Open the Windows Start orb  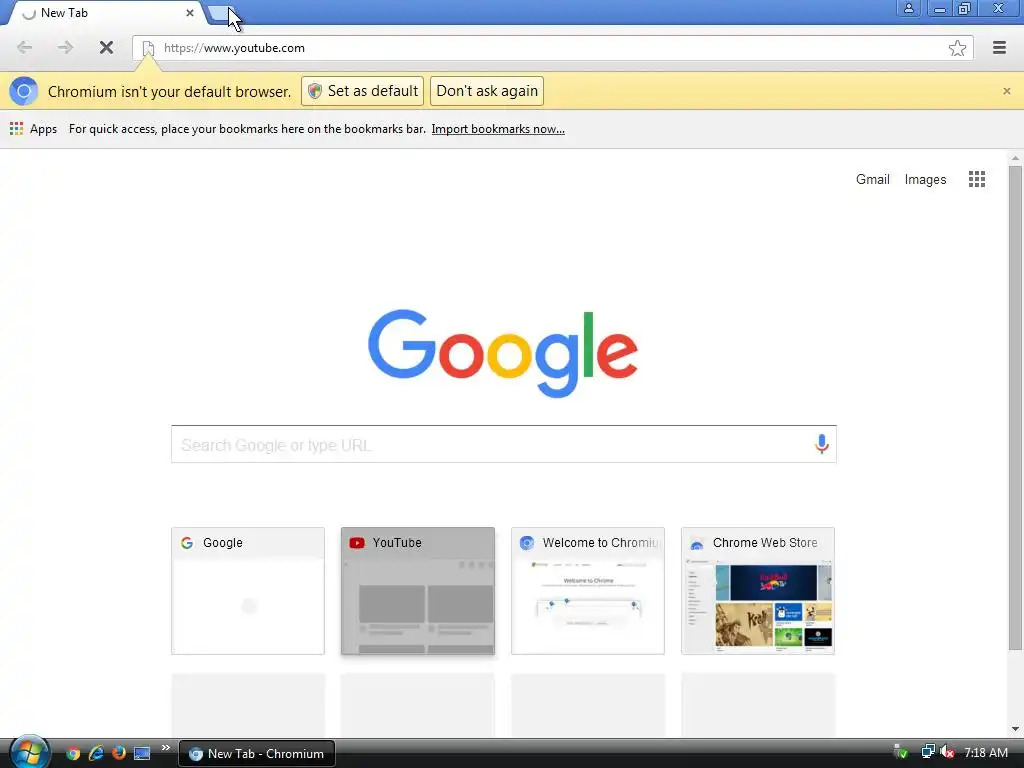click(x=29, y=752)
